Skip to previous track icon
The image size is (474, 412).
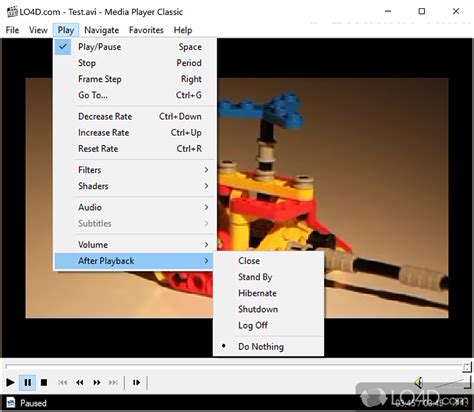click(x=62, y=382)
